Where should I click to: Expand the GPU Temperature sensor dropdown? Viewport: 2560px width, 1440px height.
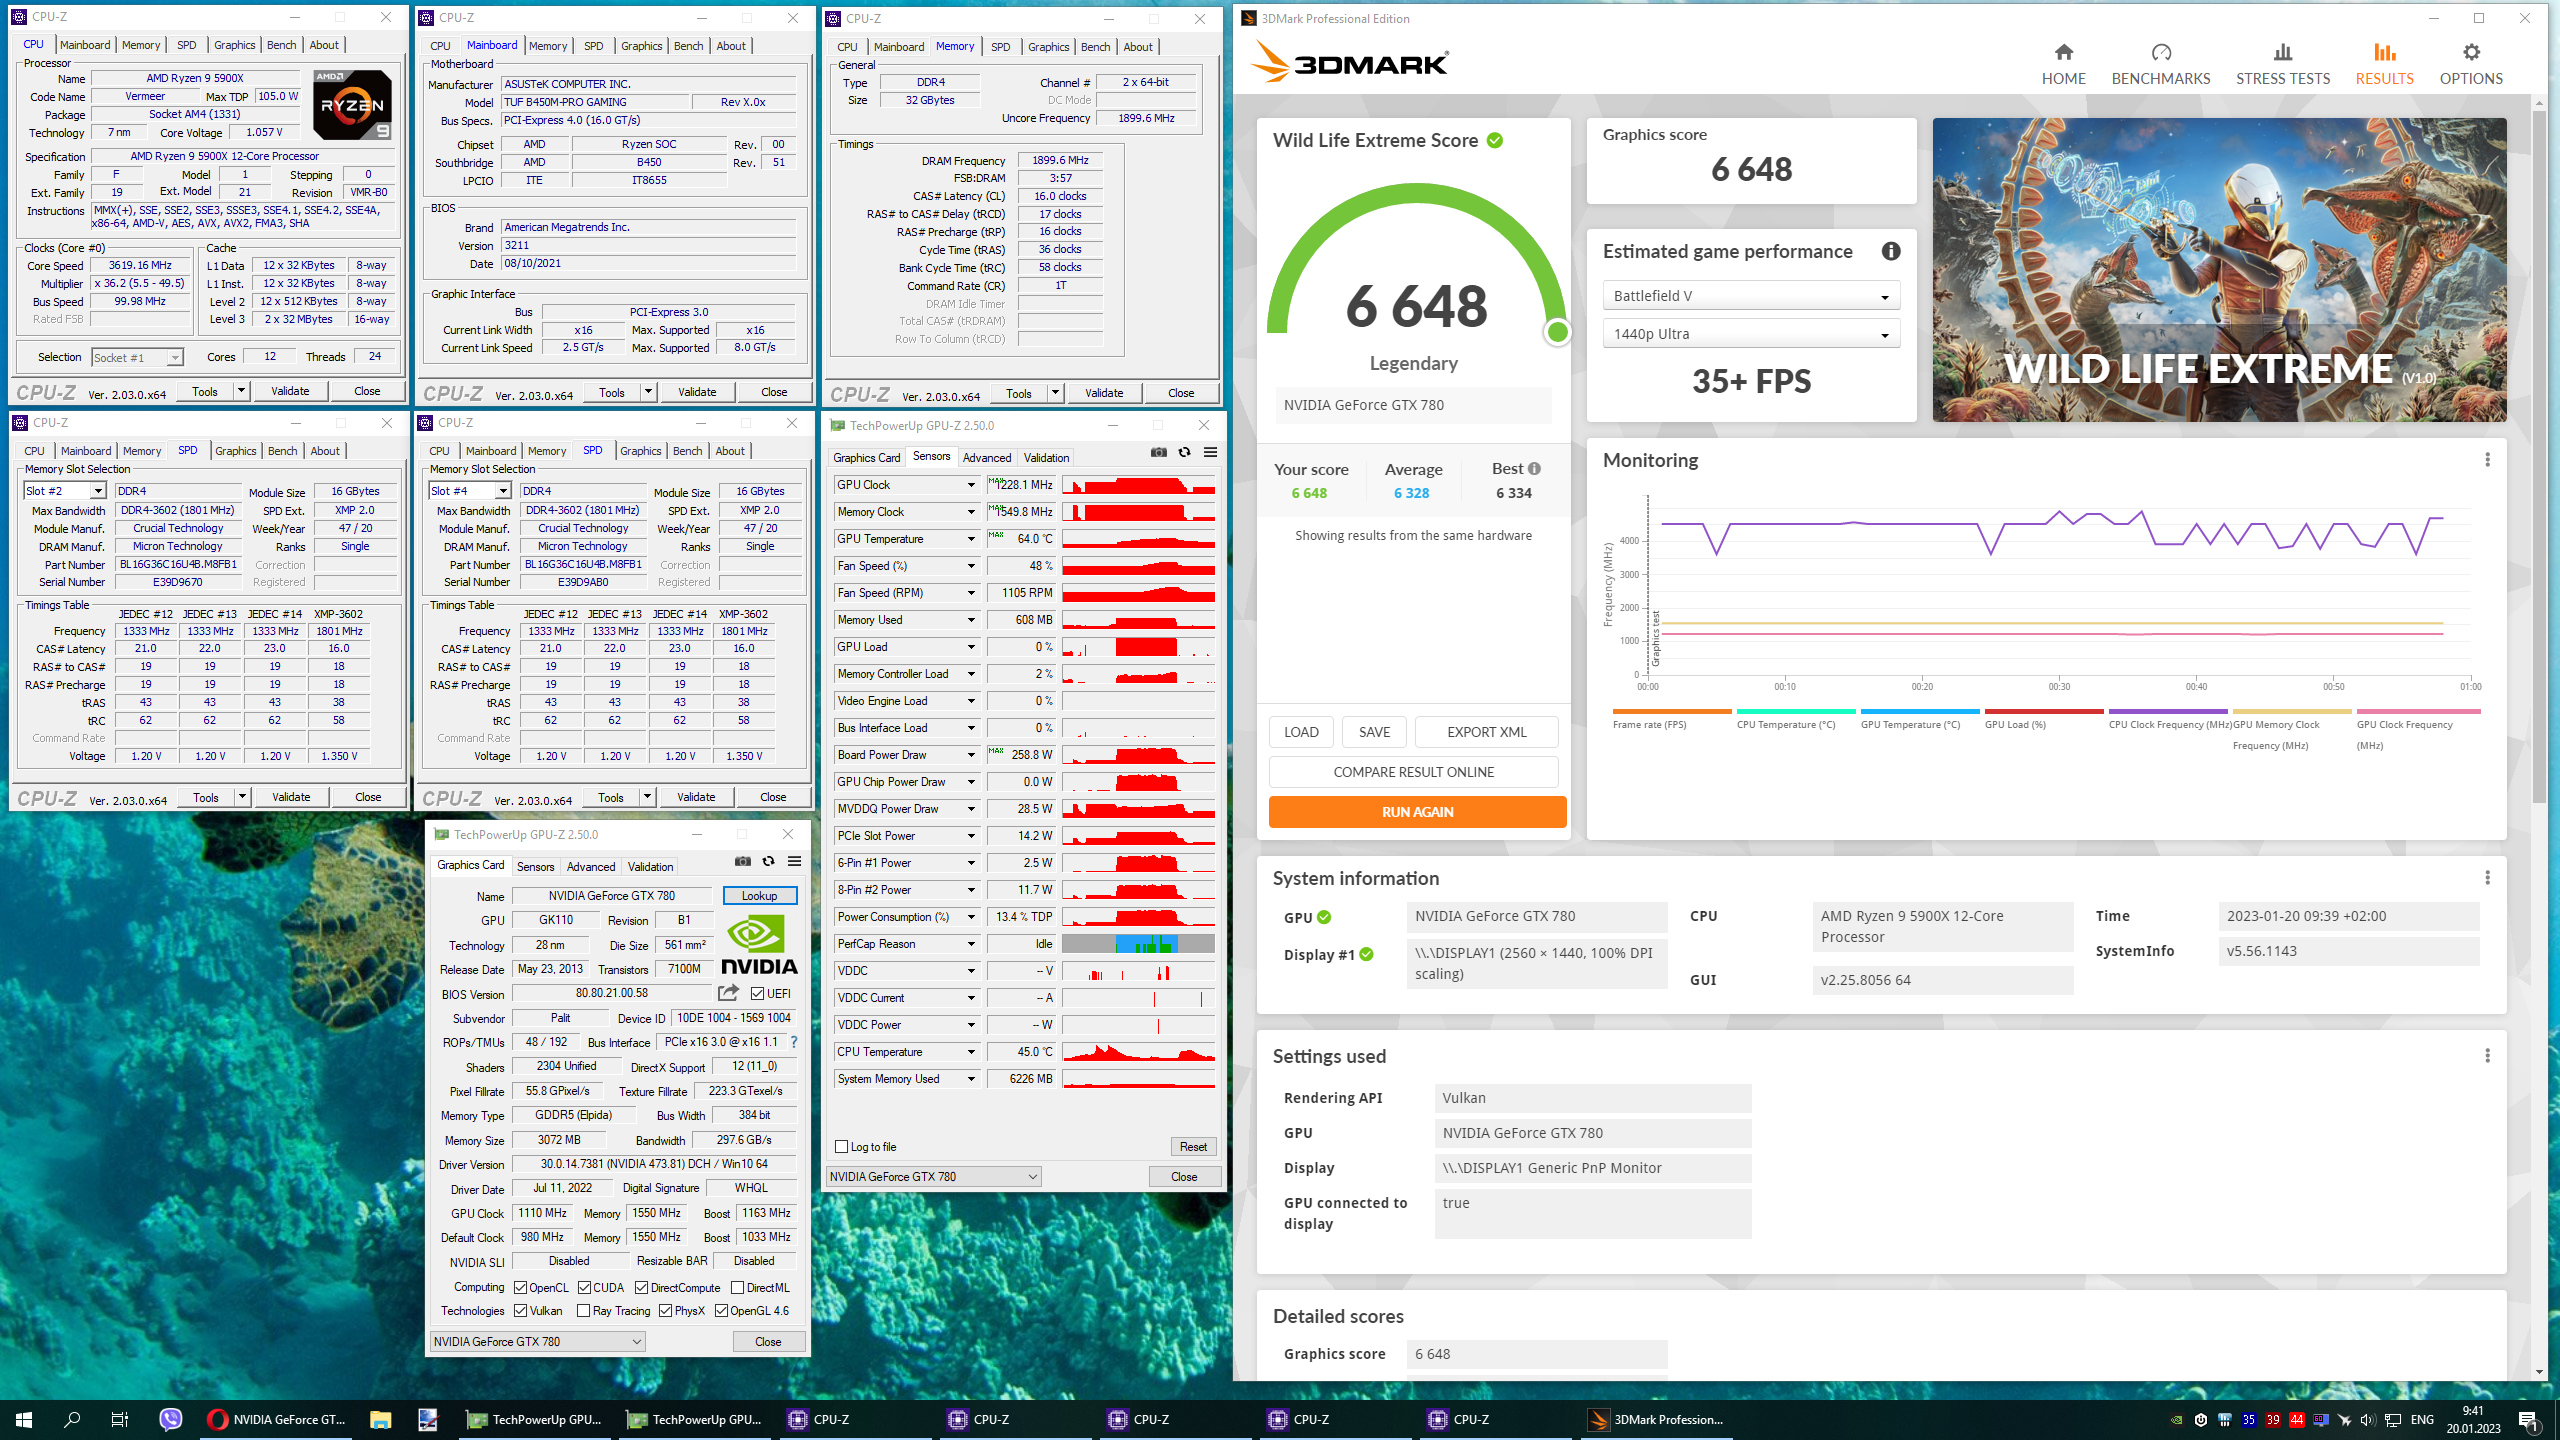point(970,539)
